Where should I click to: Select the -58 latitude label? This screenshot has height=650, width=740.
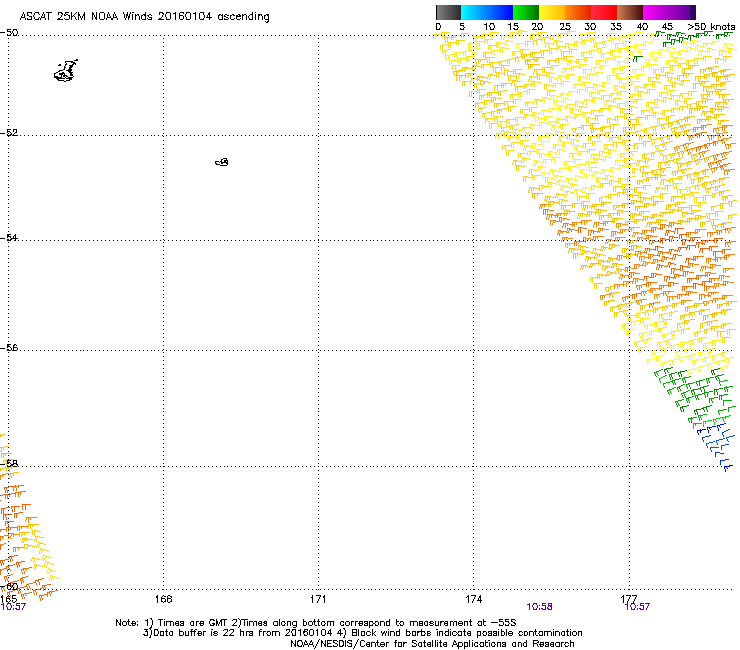[x=9, y=464]
